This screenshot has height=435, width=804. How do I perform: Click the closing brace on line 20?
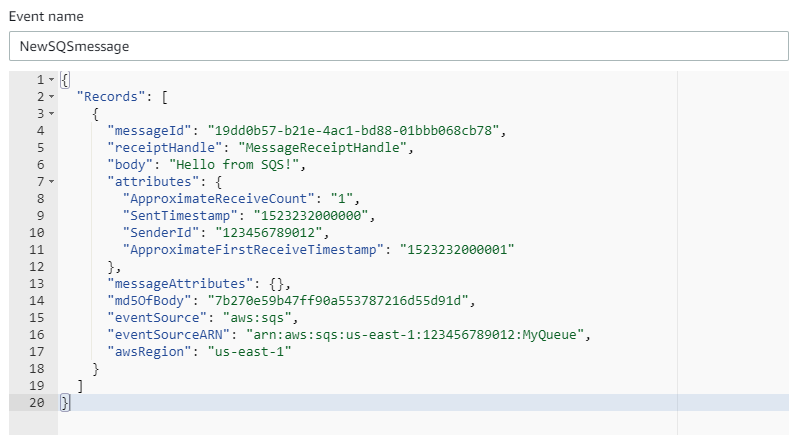(65, 403)
